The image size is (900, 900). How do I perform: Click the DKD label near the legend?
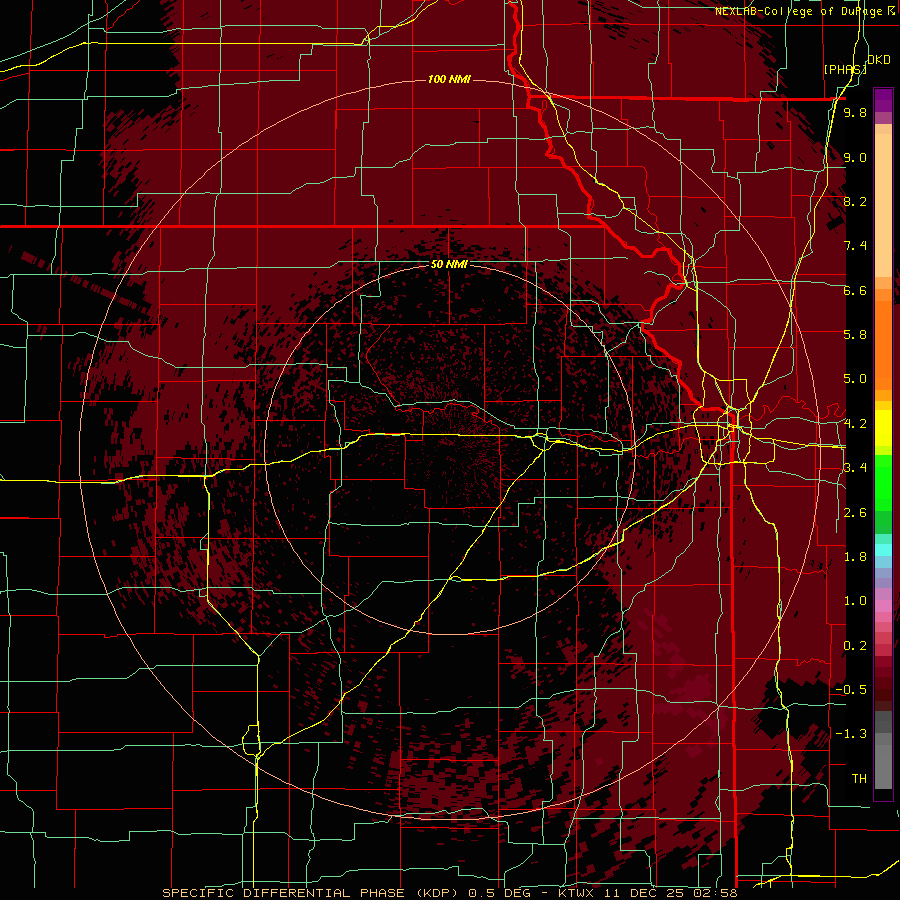(x=879, y=60)
